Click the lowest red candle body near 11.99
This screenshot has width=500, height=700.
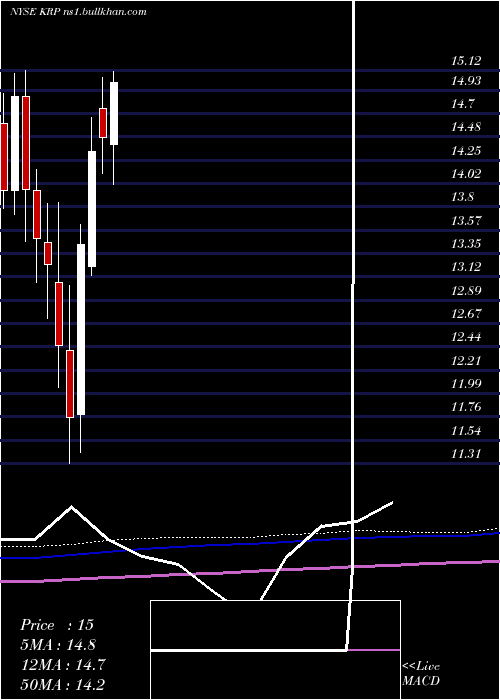click(70, 384)
